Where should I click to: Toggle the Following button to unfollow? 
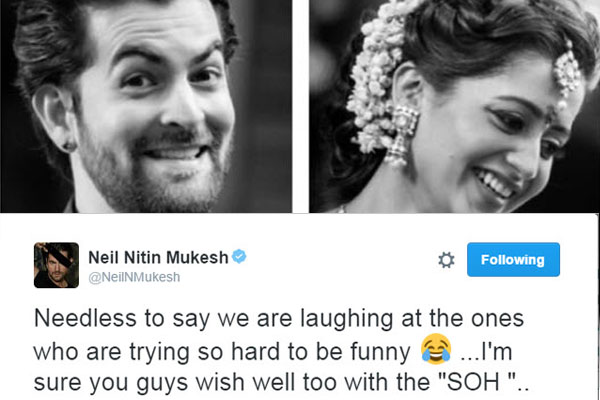click(x=513, y=260)
